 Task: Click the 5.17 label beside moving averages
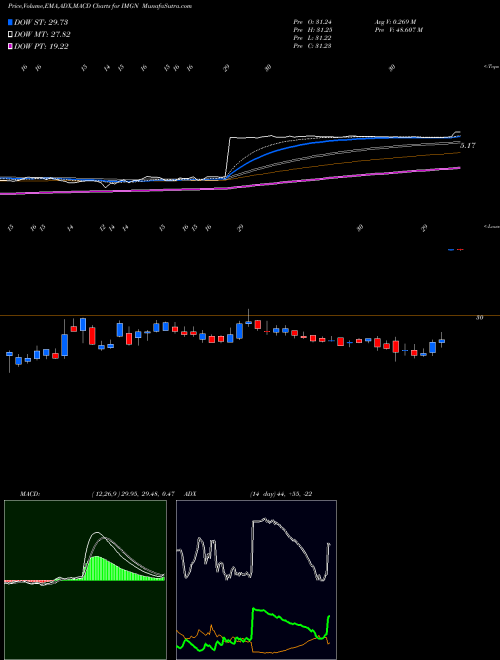pyautogui.click(x=468, y=146)
